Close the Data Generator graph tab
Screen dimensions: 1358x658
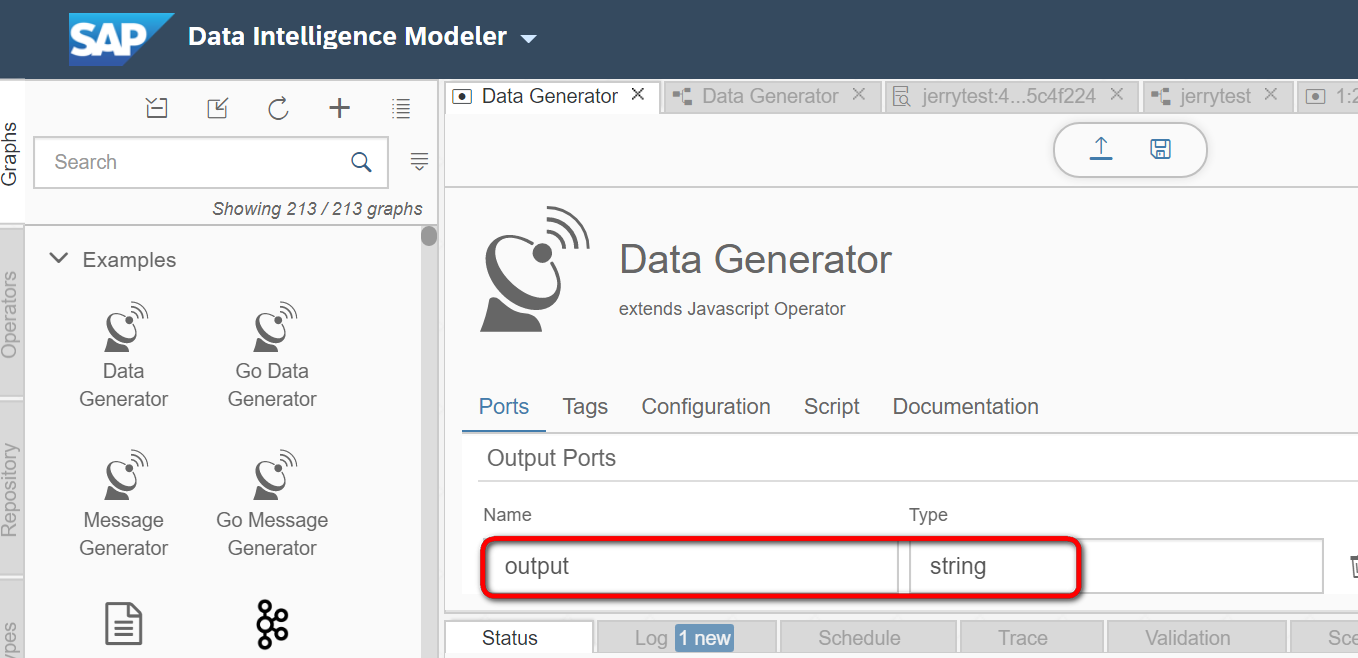click(x=858, y=95)
